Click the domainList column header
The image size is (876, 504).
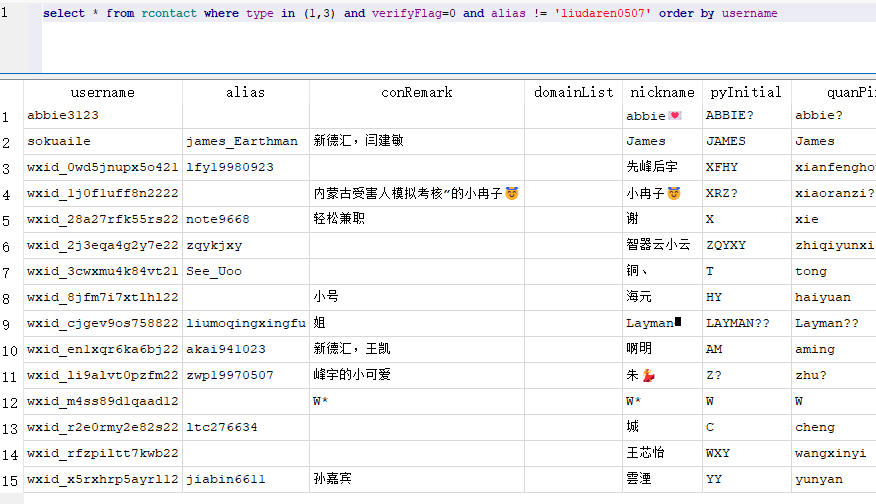point(574,92)
